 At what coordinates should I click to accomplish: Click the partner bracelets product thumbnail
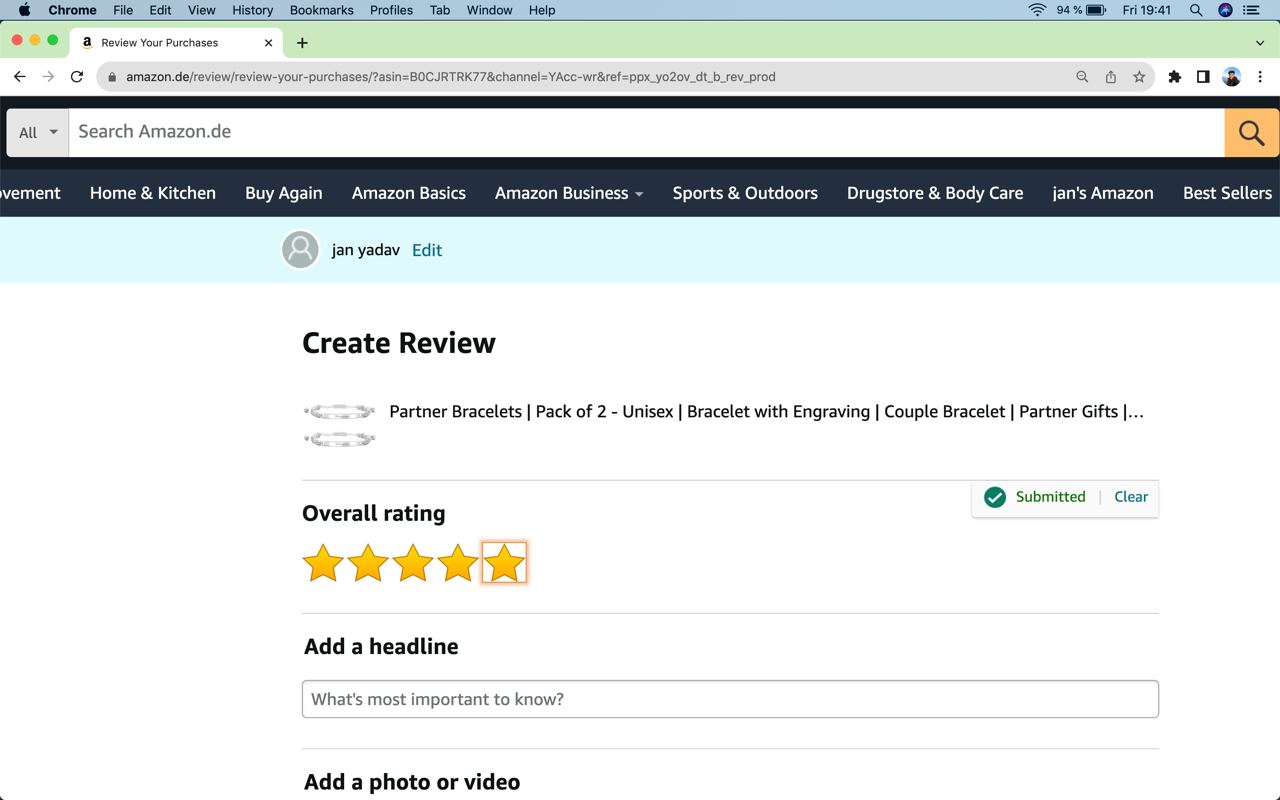[x=340, y=425]
